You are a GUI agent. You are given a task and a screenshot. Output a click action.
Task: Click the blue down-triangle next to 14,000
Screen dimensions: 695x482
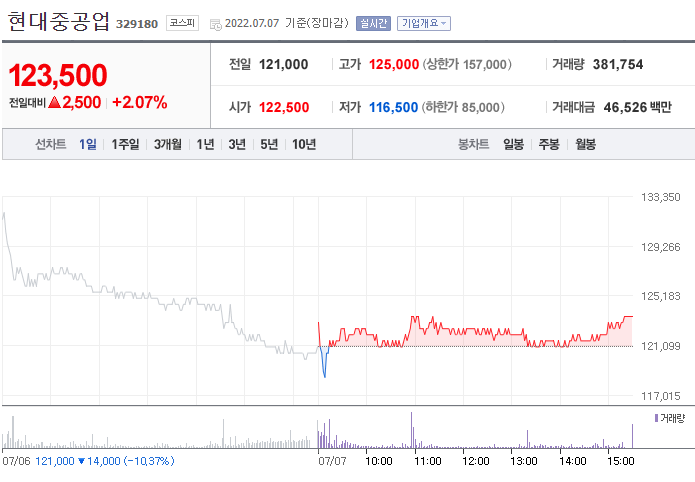[81, 461]
